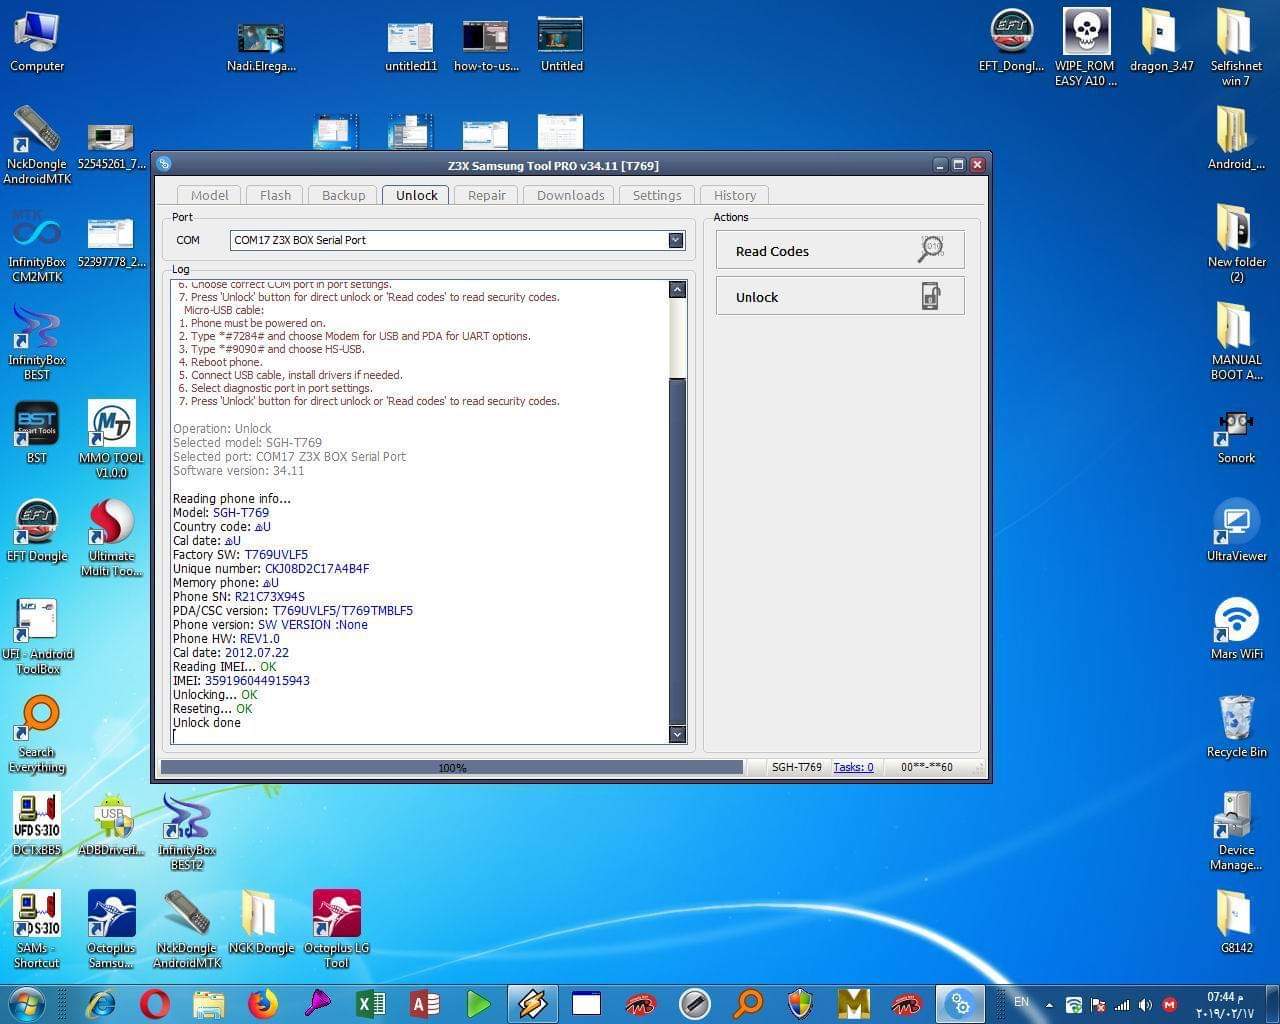Click the volume icon in system tray

[x=1145, y=1004]
